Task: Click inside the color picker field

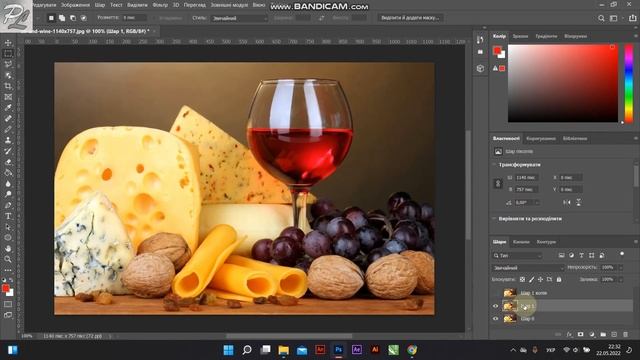Action: click(562, 83)
